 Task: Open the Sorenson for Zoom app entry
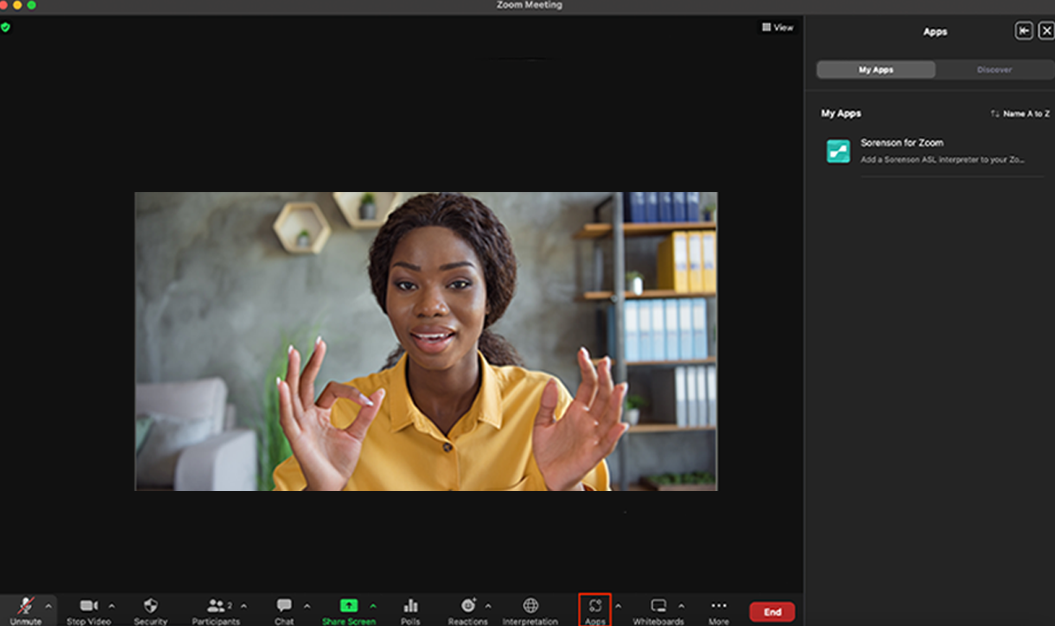[x=935, y=151]
